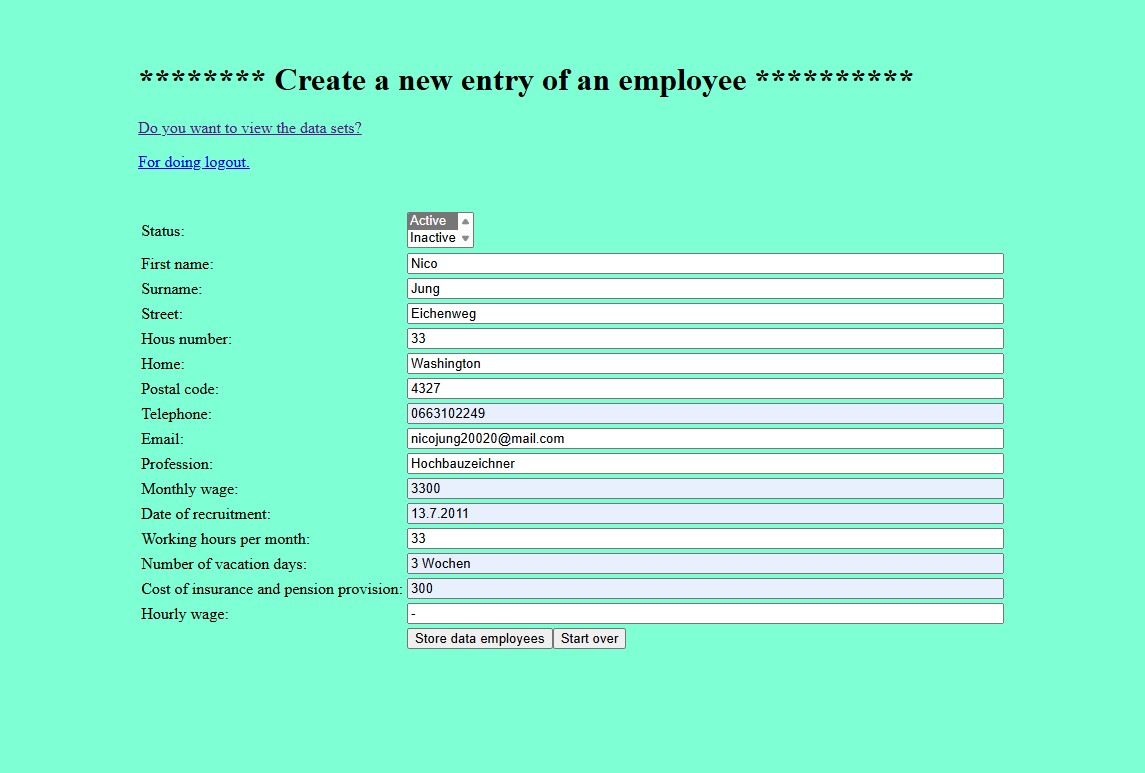Click the 'Create a new entry' heading
Viewport: 1145px width, 773px height.
(x=526, y=80)
